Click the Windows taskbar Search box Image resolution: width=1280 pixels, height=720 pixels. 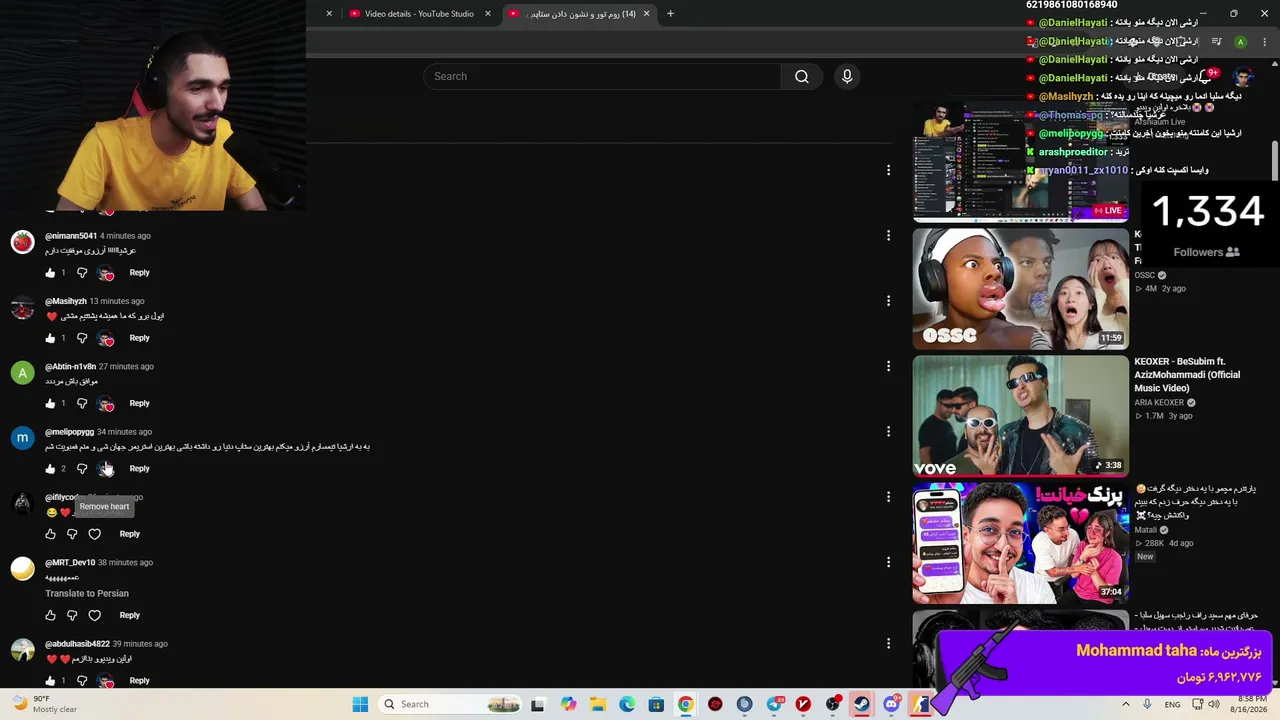[x=451, y=705]
